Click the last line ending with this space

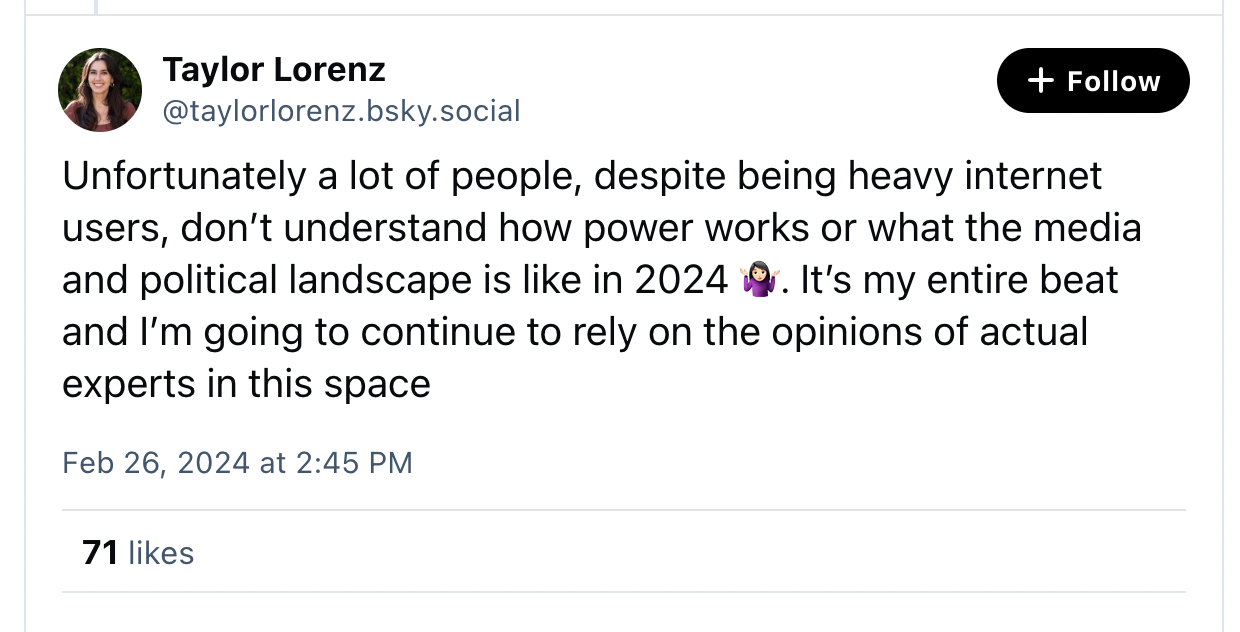click(245, 384)
